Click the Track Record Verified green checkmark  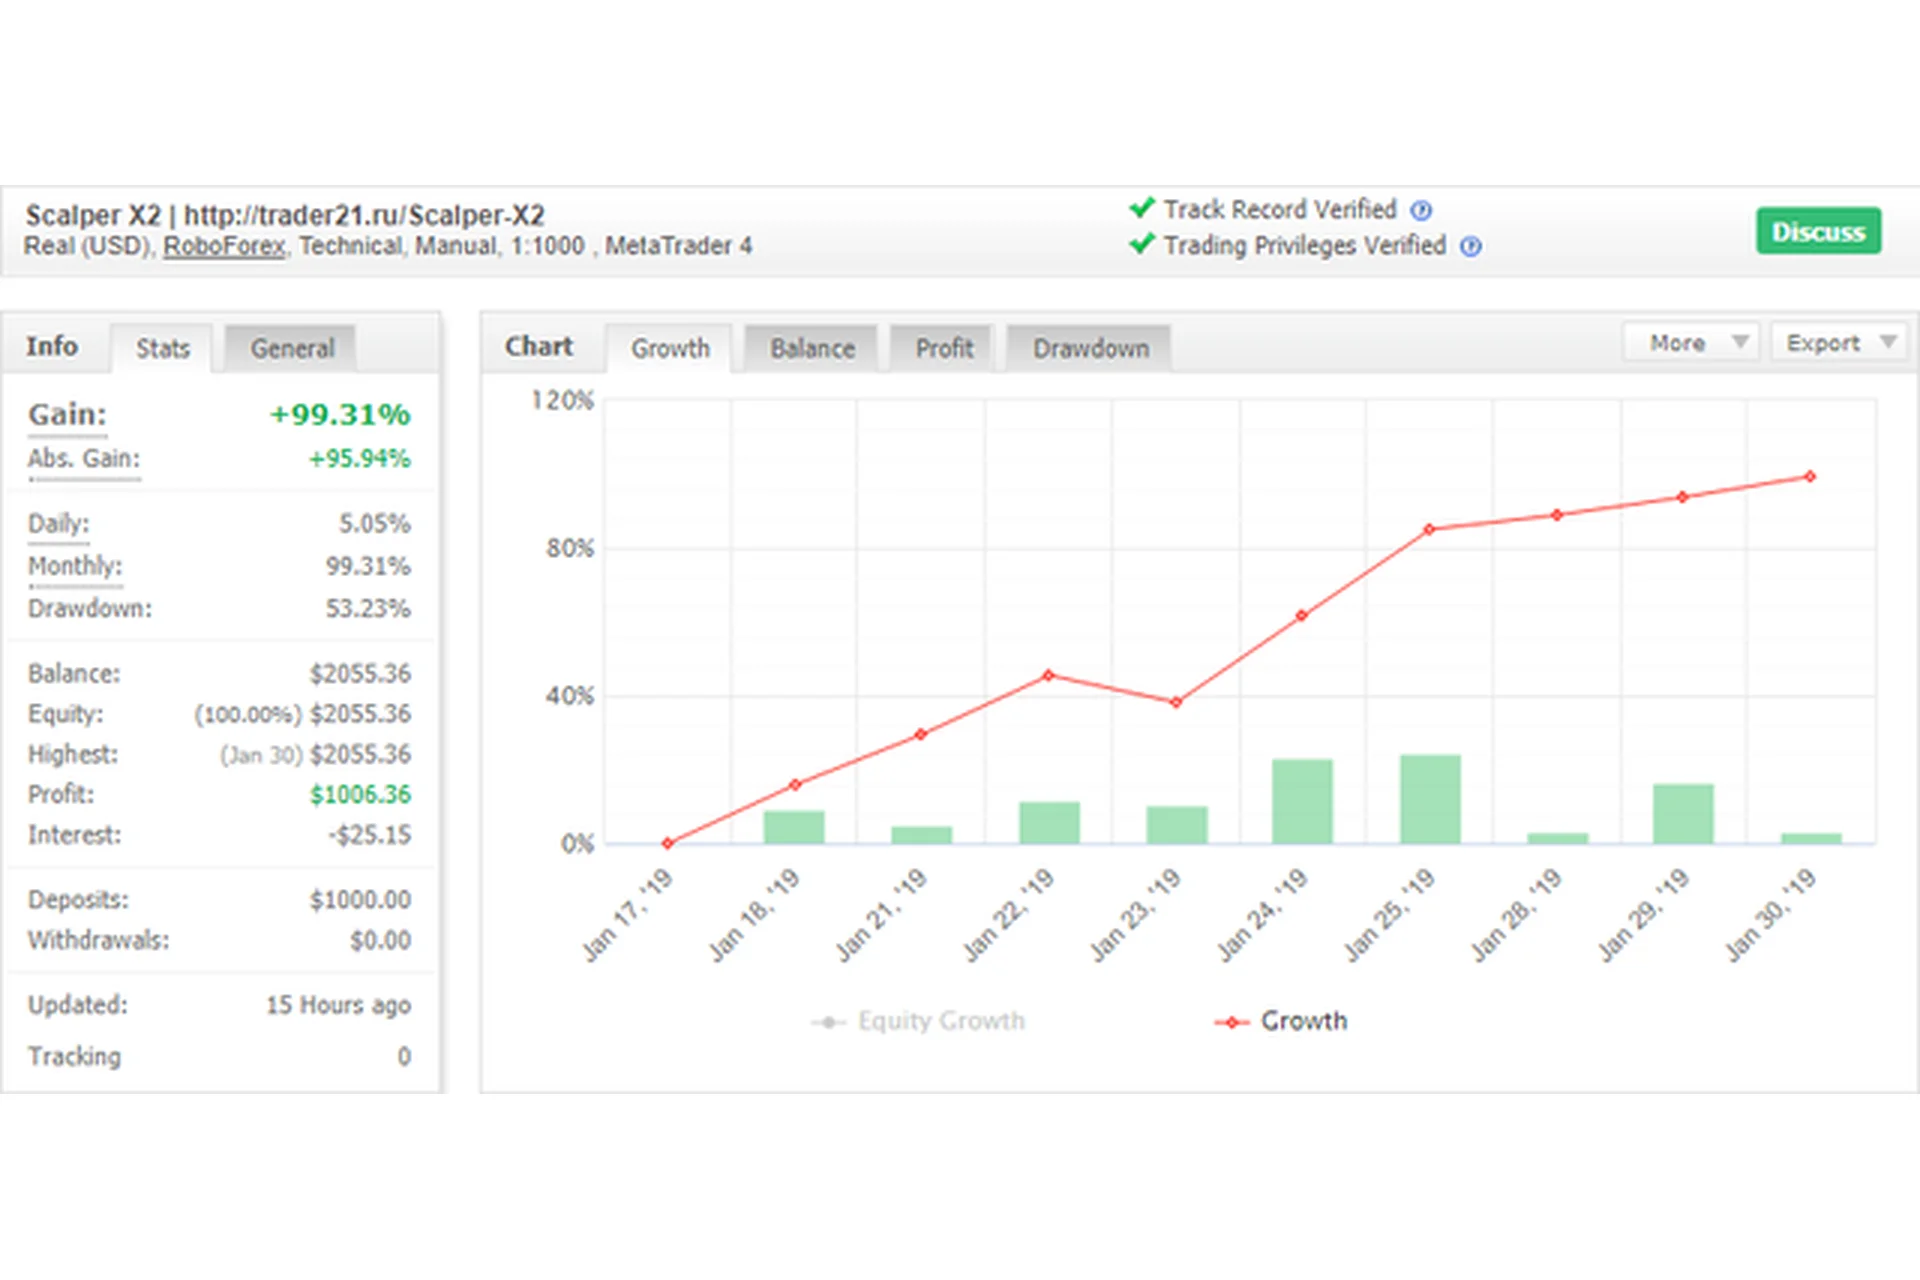coord(1142,208)
